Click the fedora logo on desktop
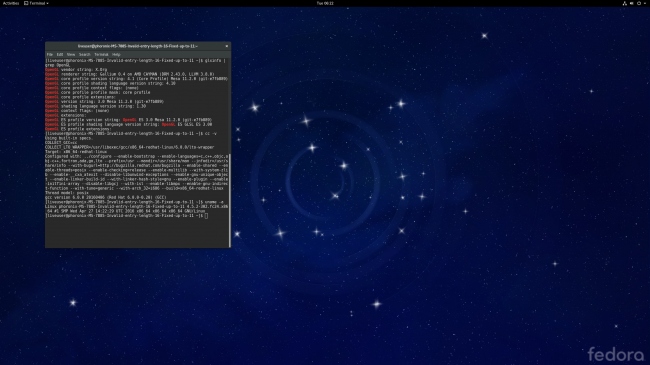650x365 pixels. 616,354
